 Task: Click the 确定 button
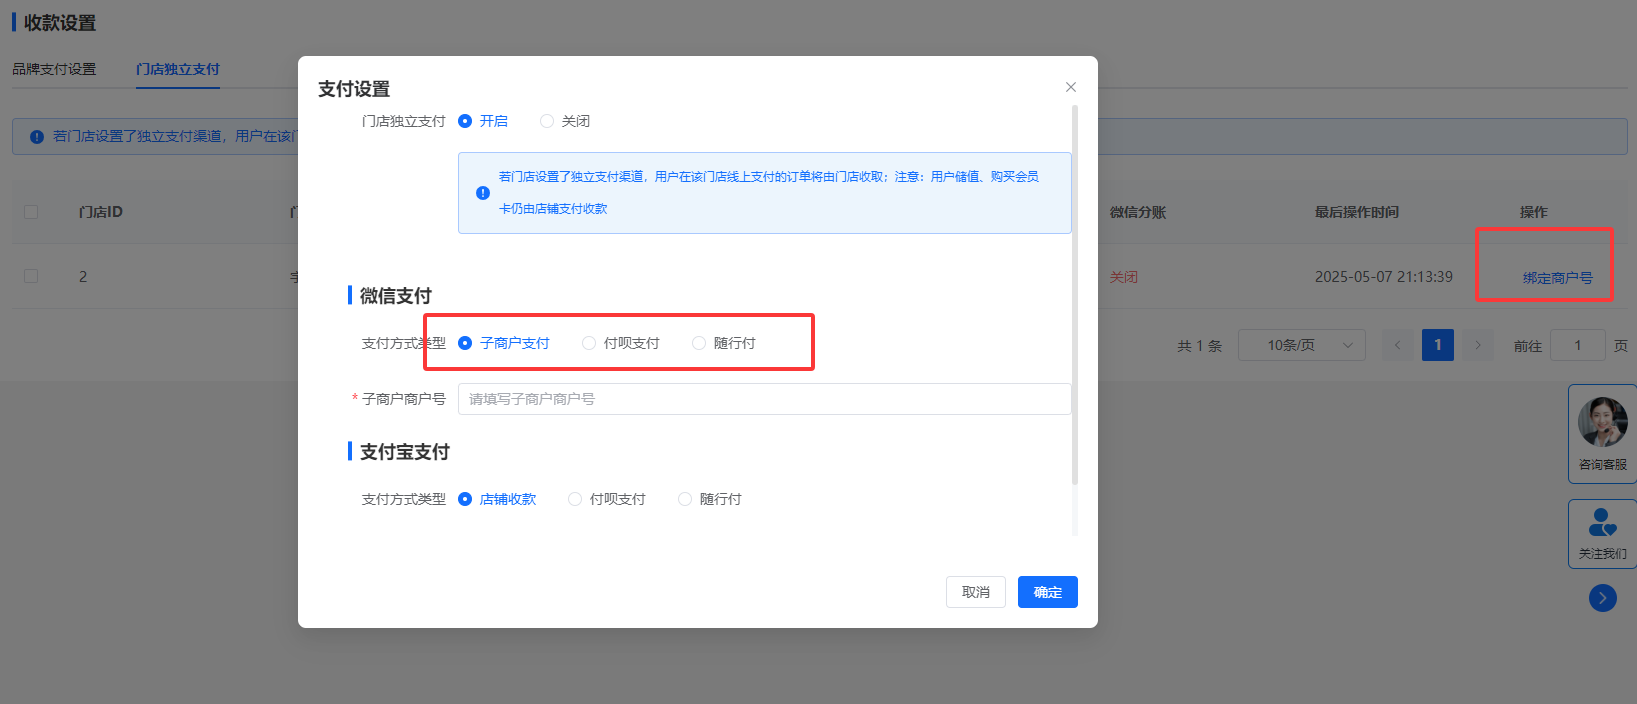click(1048, 592)
